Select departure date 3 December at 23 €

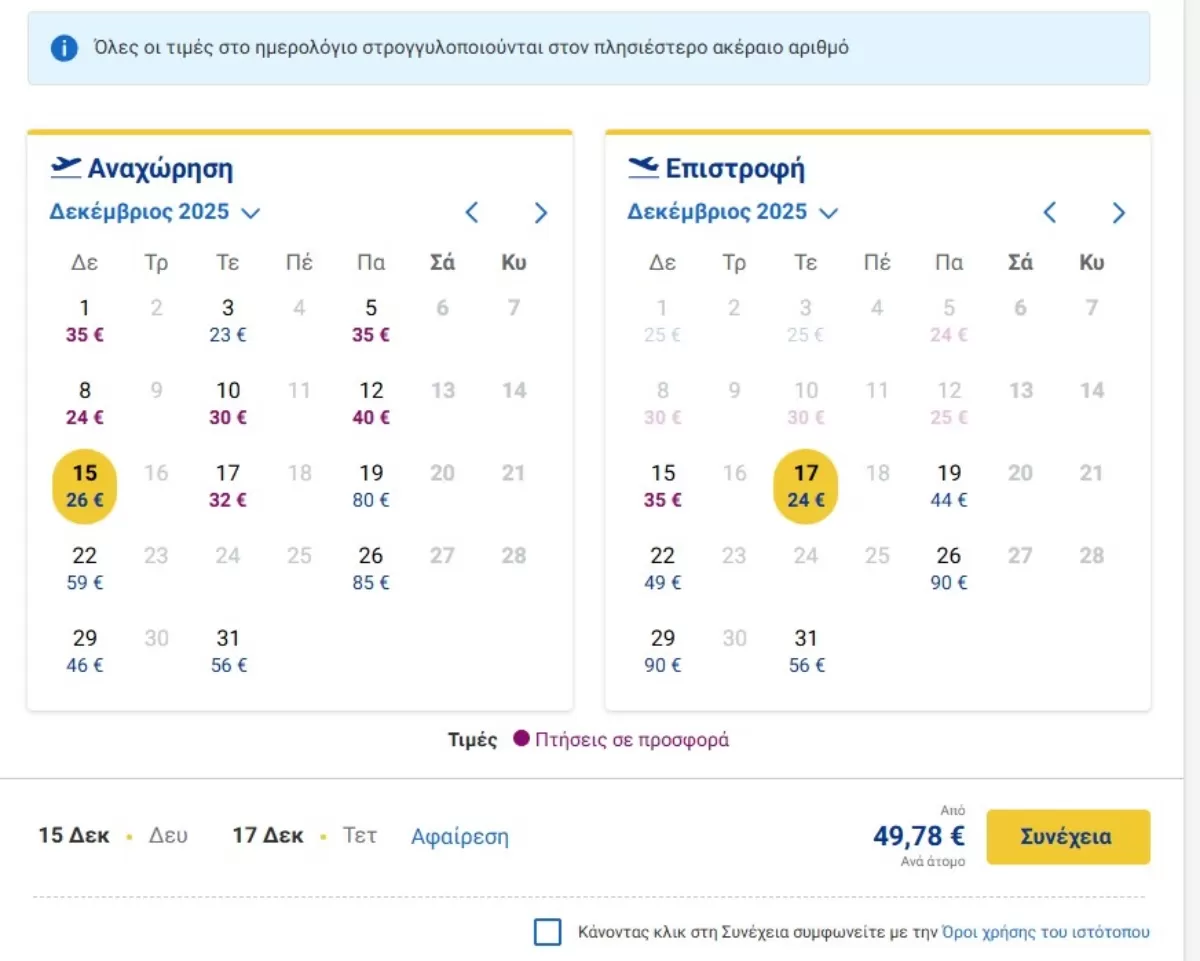click(x=228, y=320)
